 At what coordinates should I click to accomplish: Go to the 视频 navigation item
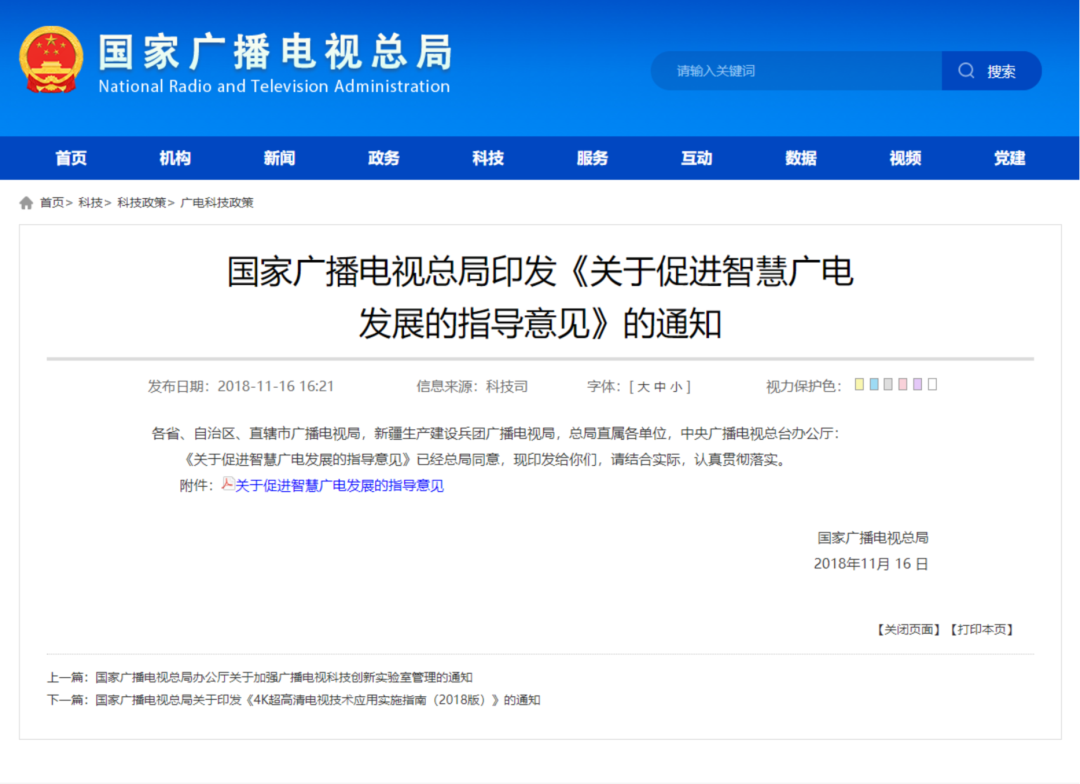click(905, 158)
